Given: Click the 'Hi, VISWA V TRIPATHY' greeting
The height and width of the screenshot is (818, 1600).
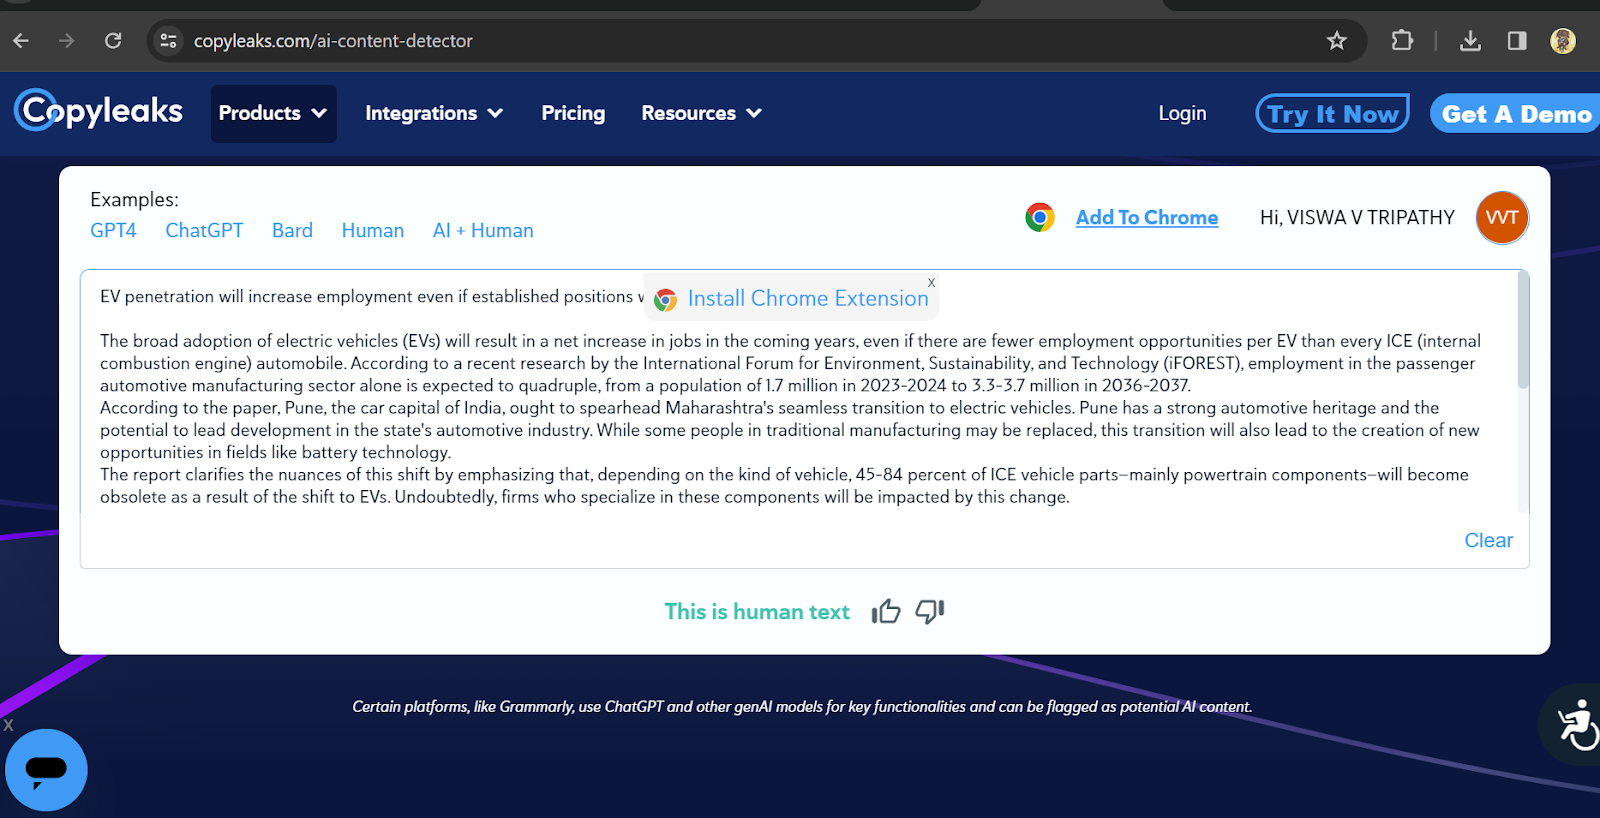Looking at the screenshot, I should click(1357, 217).
